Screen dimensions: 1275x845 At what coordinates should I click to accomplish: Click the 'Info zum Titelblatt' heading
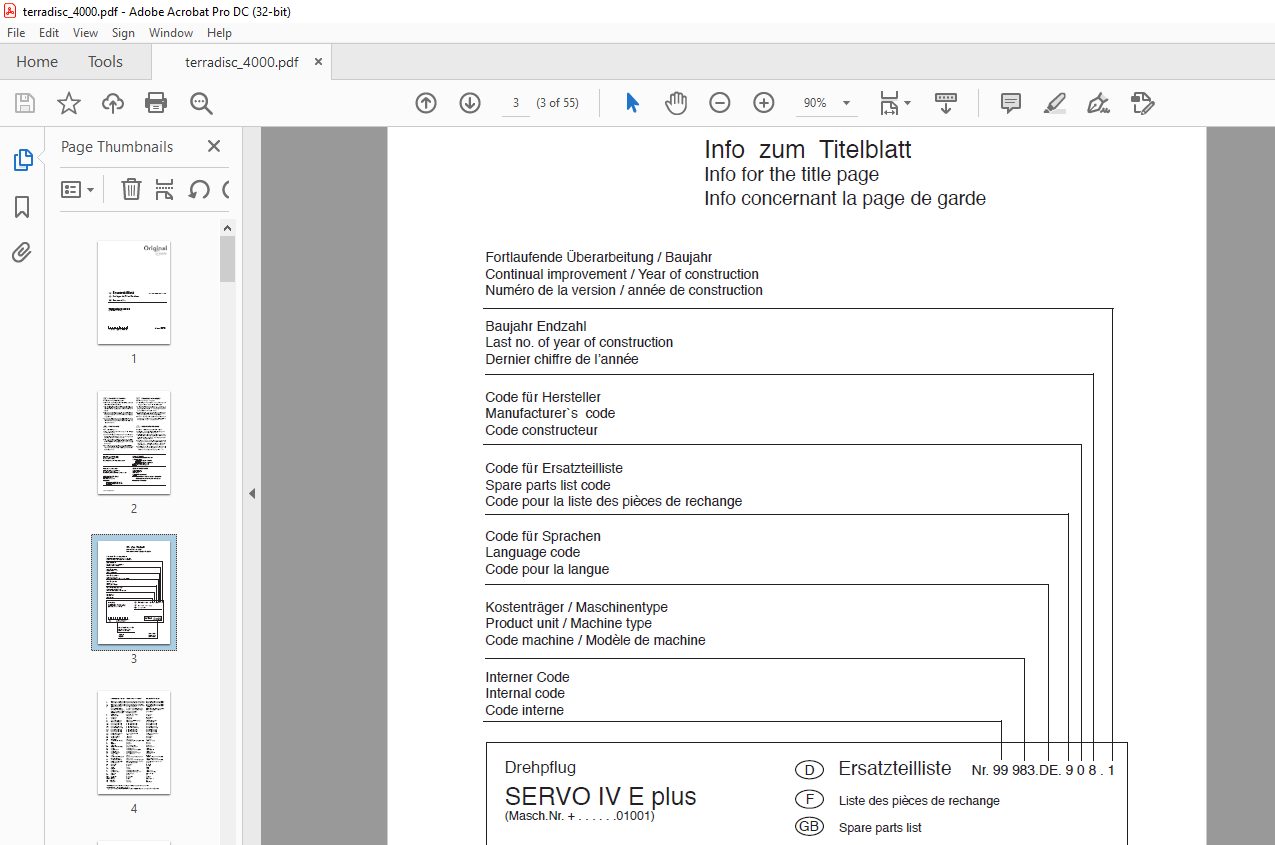pos(807,150)
